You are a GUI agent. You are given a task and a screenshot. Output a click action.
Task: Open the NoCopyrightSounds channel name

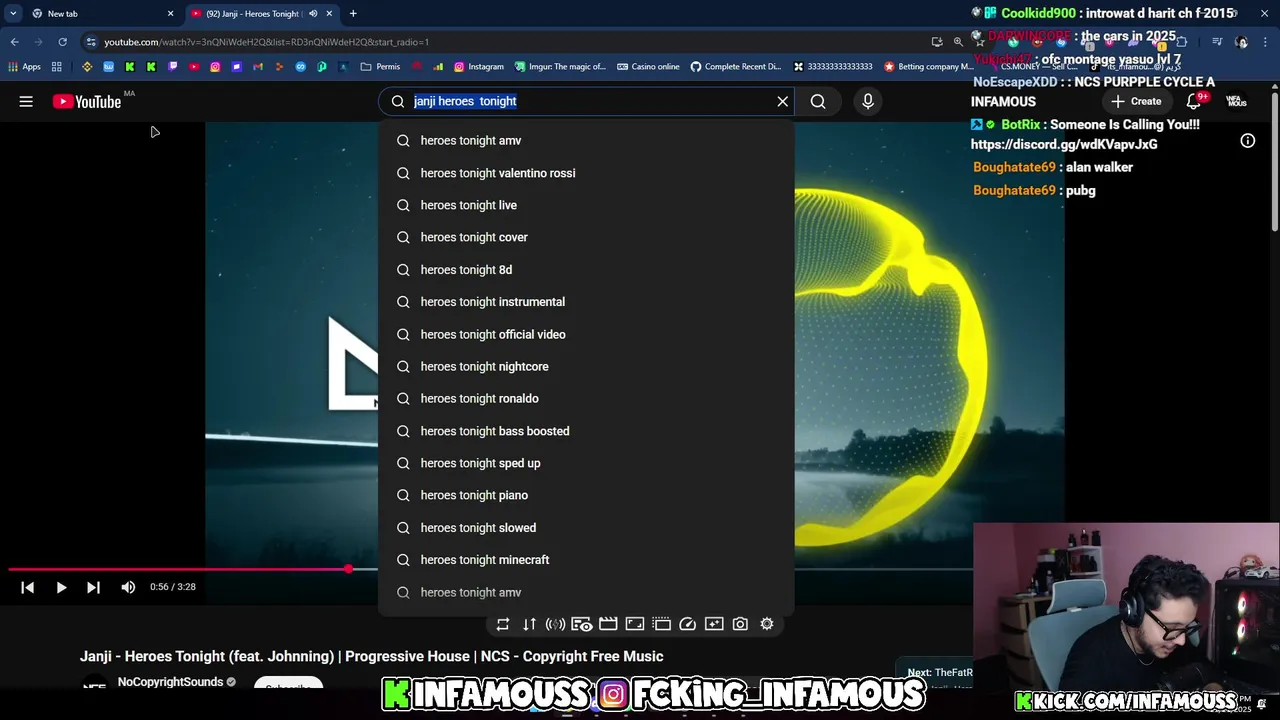[170, 682]
